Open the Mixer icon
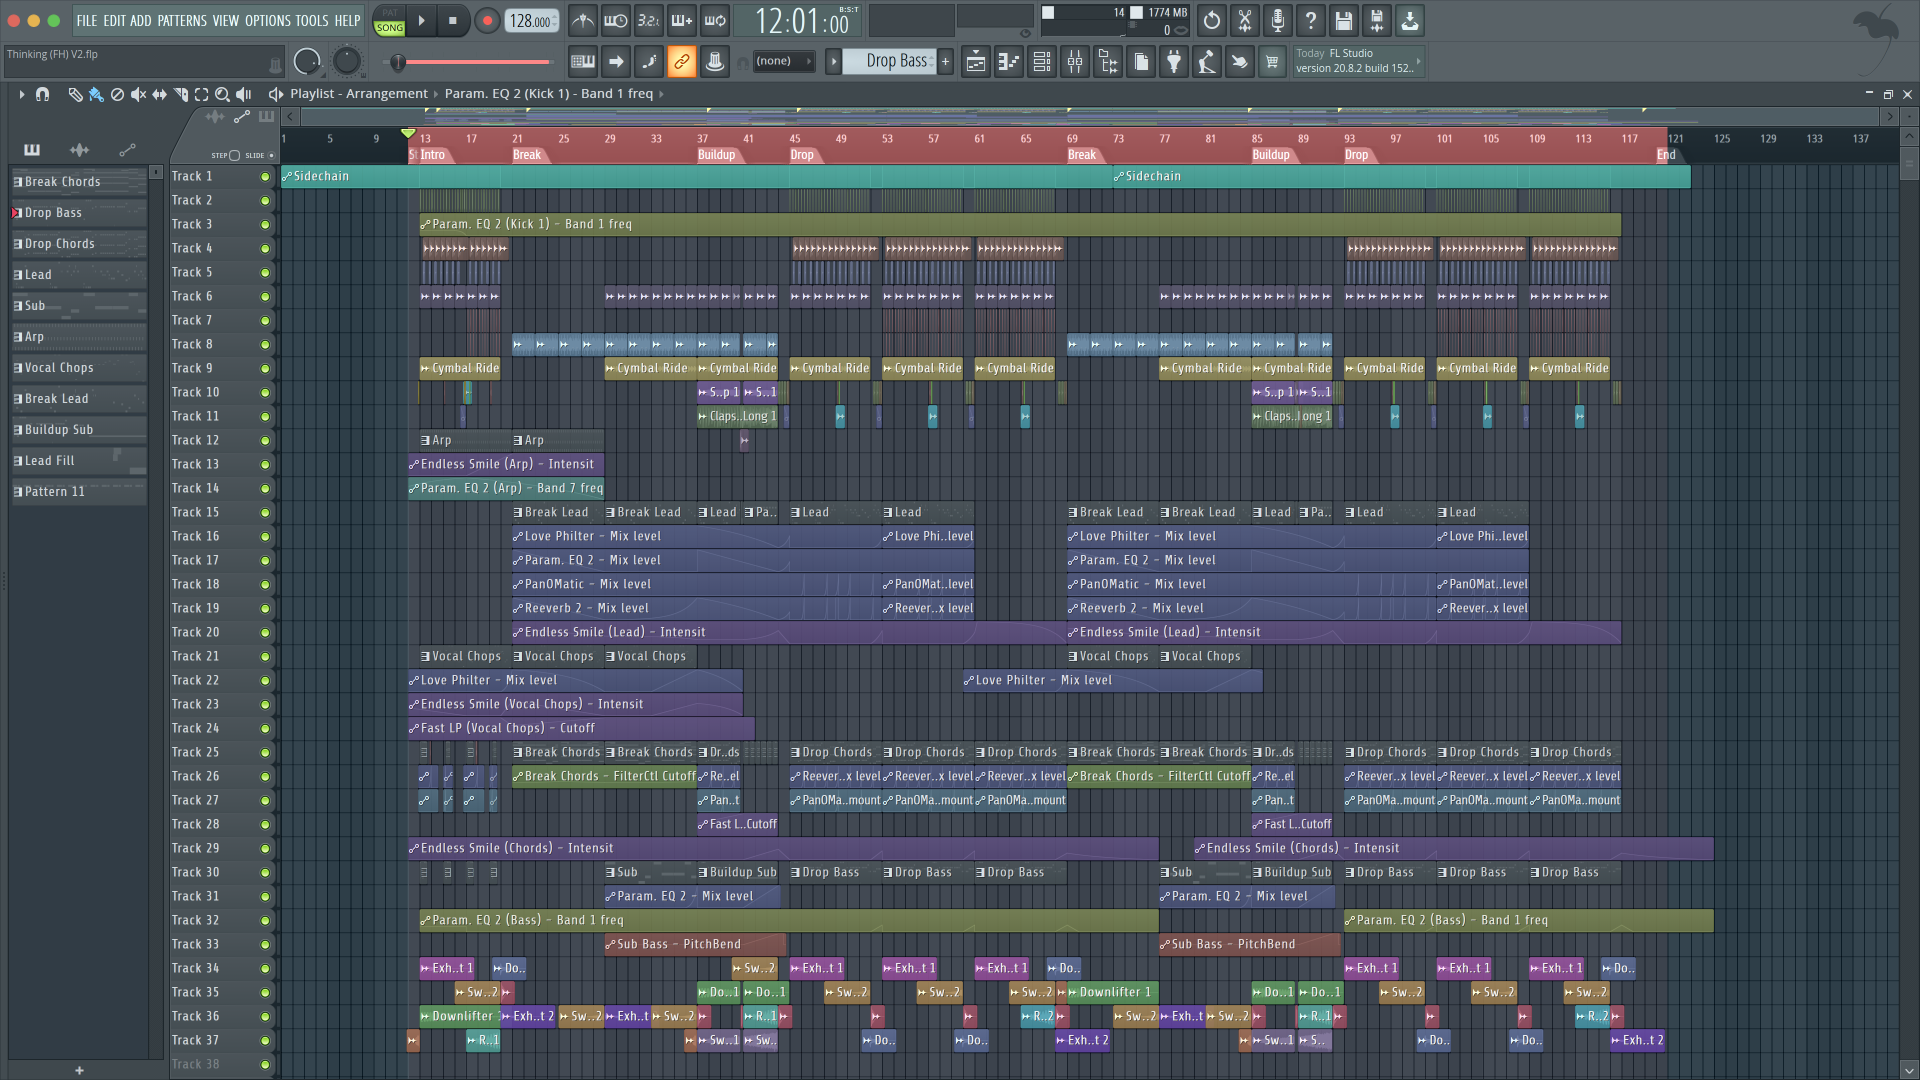The width and height of the screenshot is (1920, 1080). click(1075, 62)
